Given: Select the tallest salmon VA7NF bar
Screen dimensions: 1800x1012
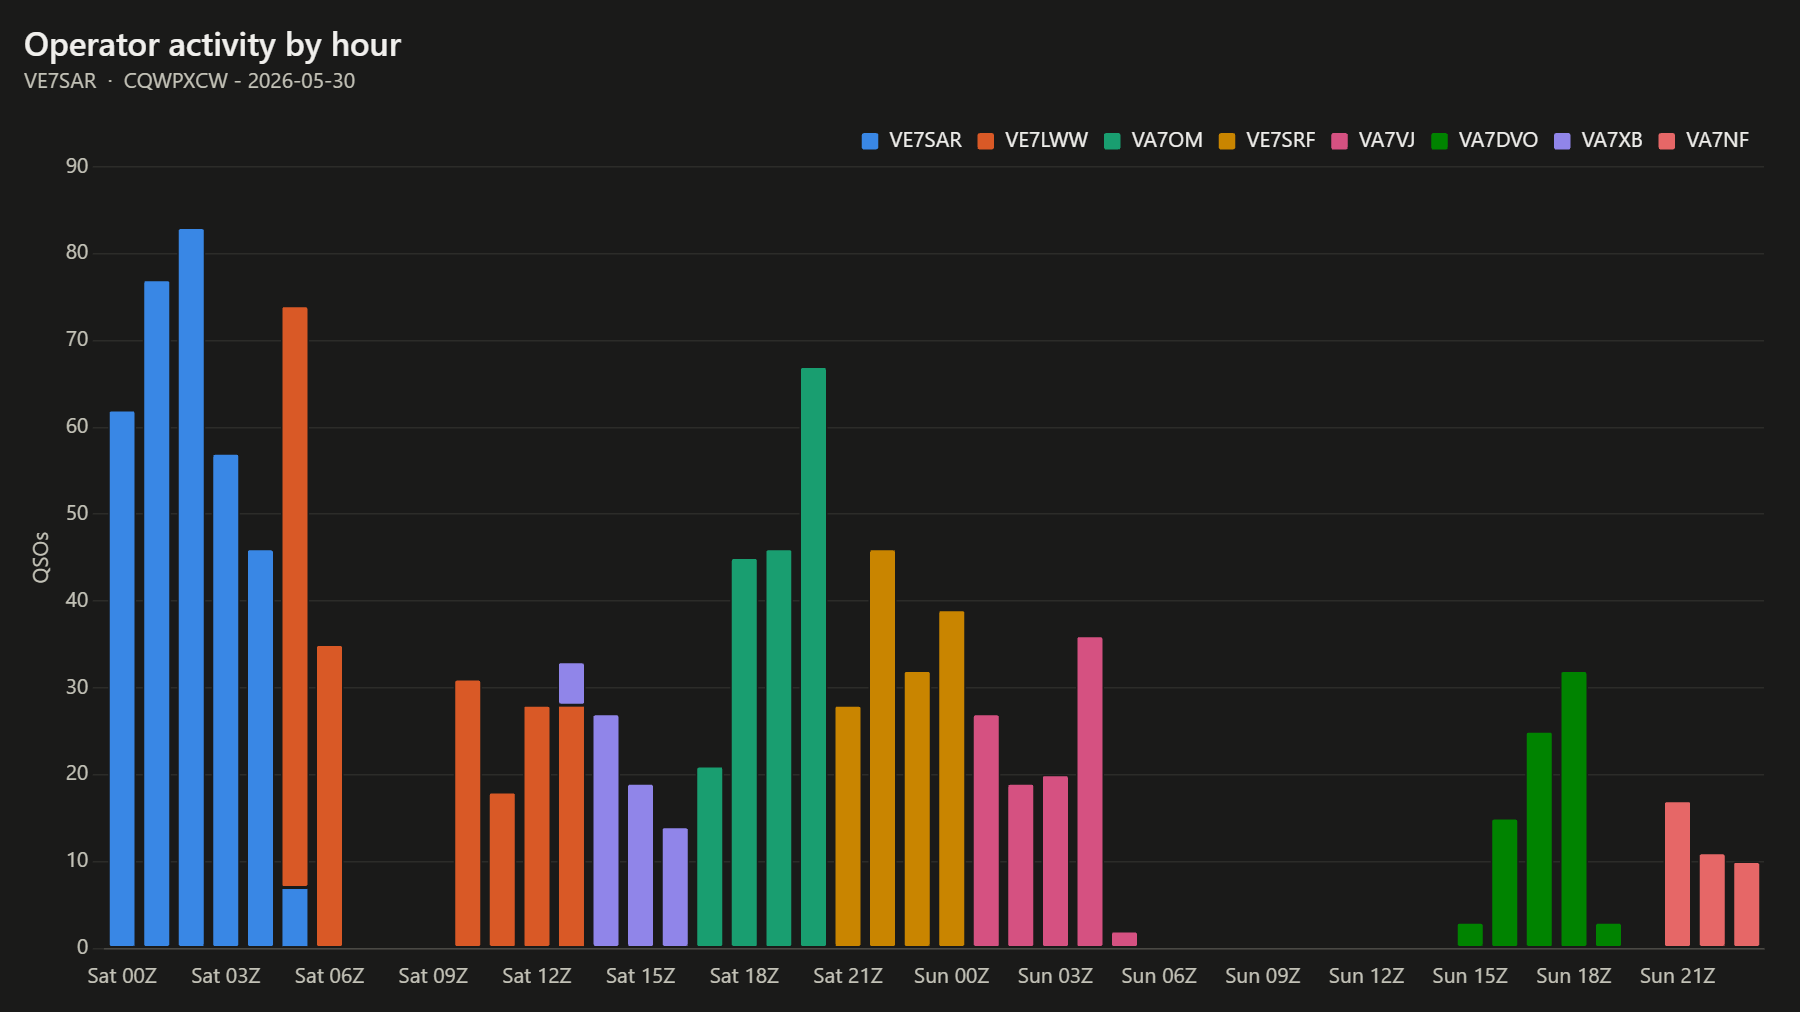Looking at the screenshot, I should pyautogui.click(x=1678, y=874).
